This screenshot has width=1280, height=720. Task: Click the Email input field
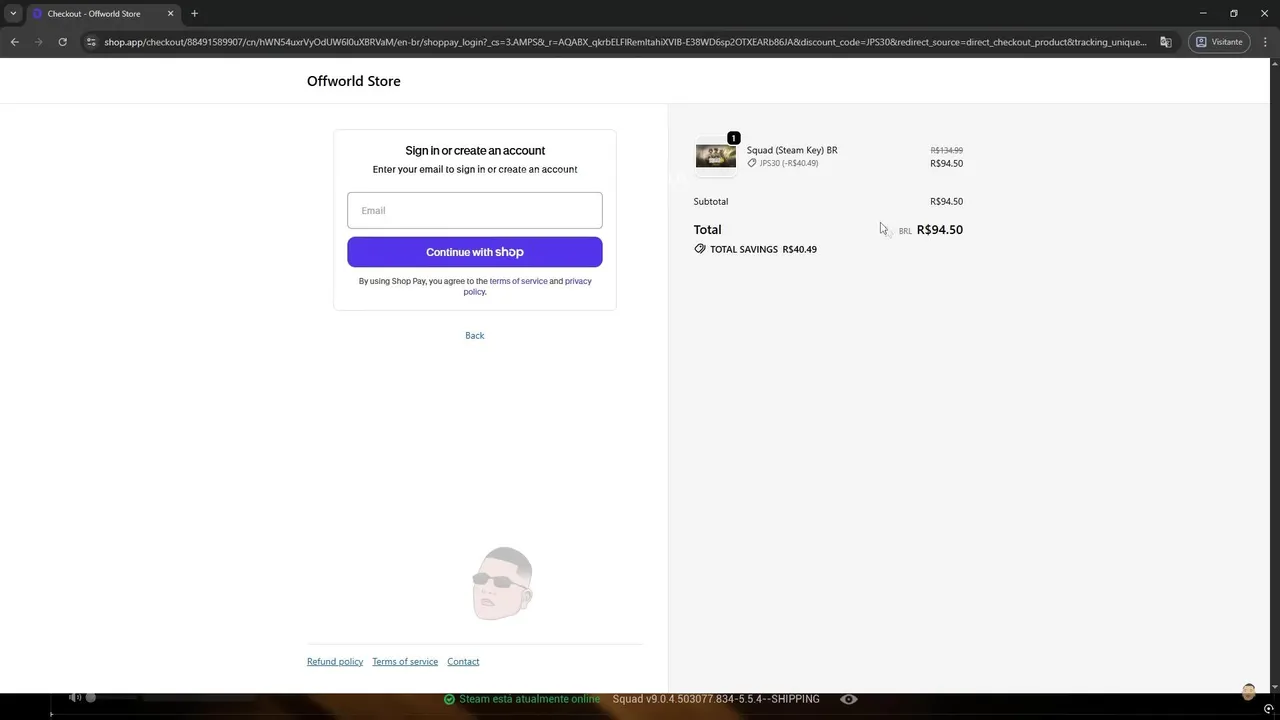pyautogui.click(x=475, y=210)
